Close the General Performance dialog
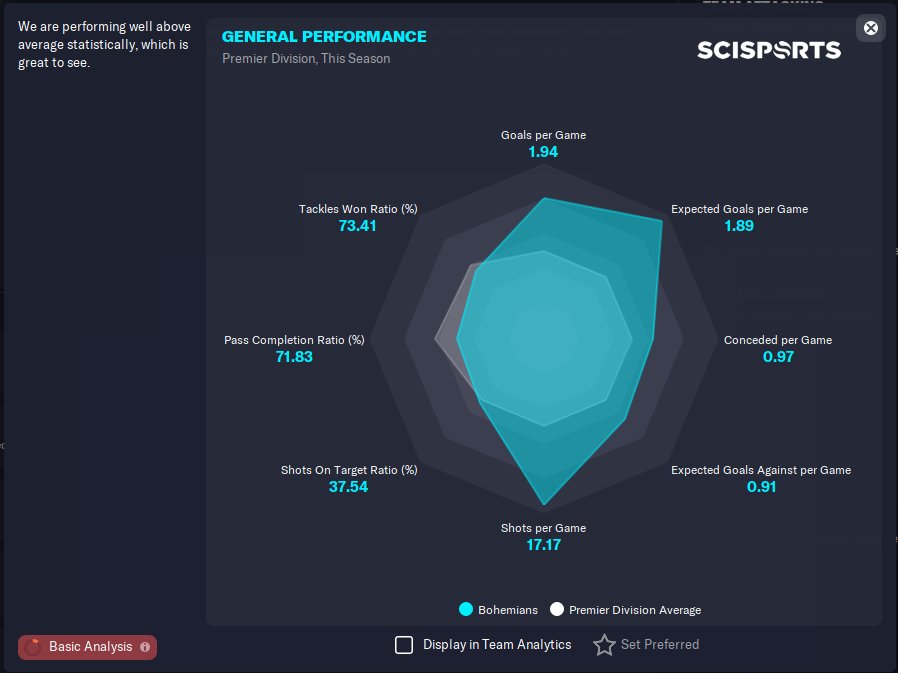898x673 pixels. pos(871,28)
